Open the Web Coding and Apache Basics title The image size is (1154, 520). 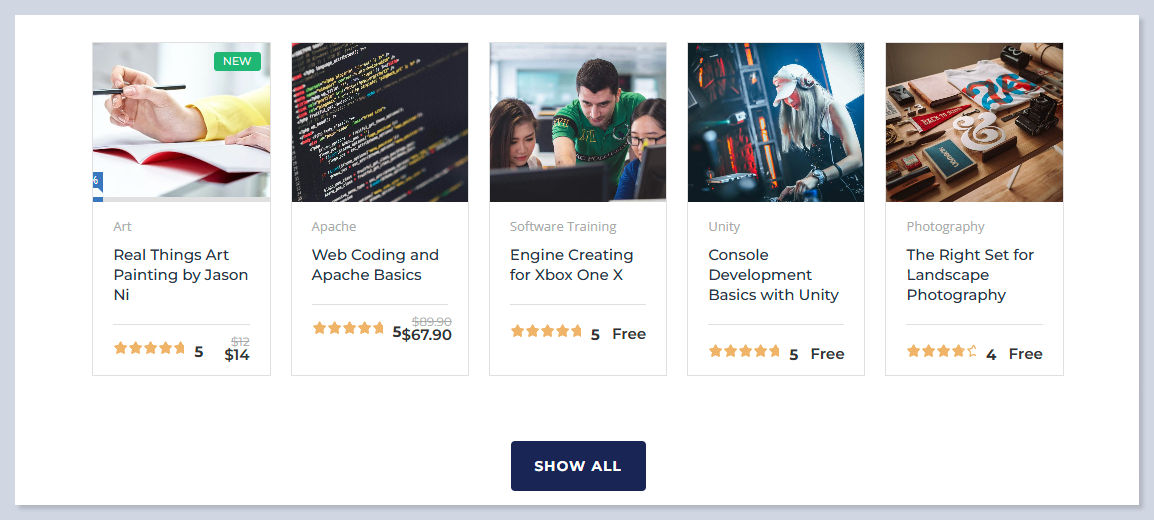pyautogui.click(x=375, y=265)
